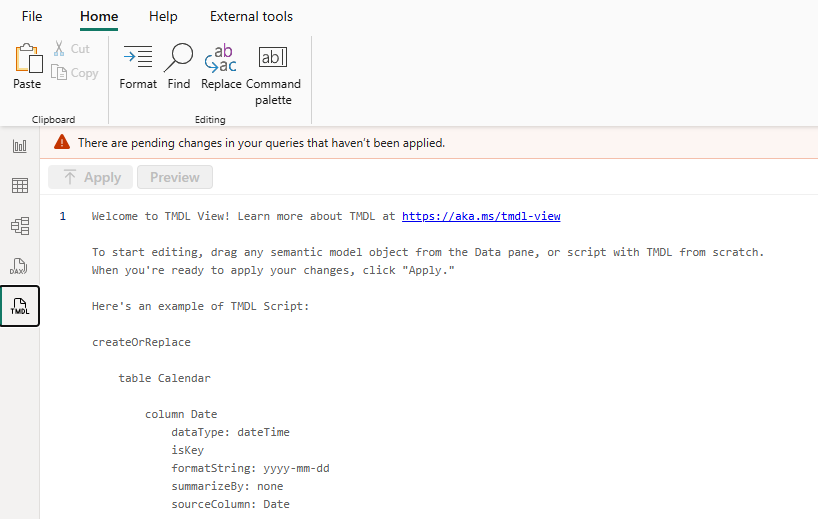Open the External tools tab
The height and width of the screenshot is (519, 818).
coord(251,16)
